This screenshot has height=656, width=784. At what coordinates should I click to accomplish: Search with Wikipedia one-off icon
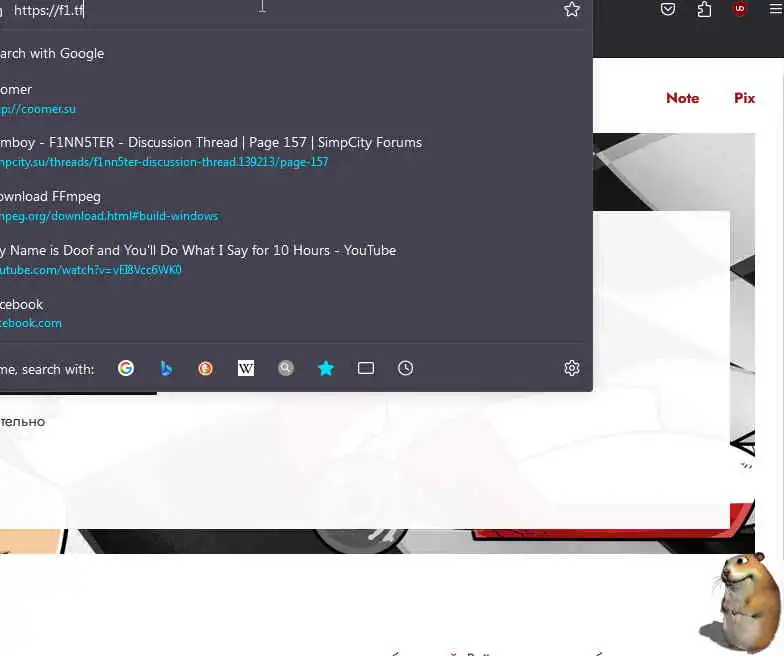tap(246, 368)
